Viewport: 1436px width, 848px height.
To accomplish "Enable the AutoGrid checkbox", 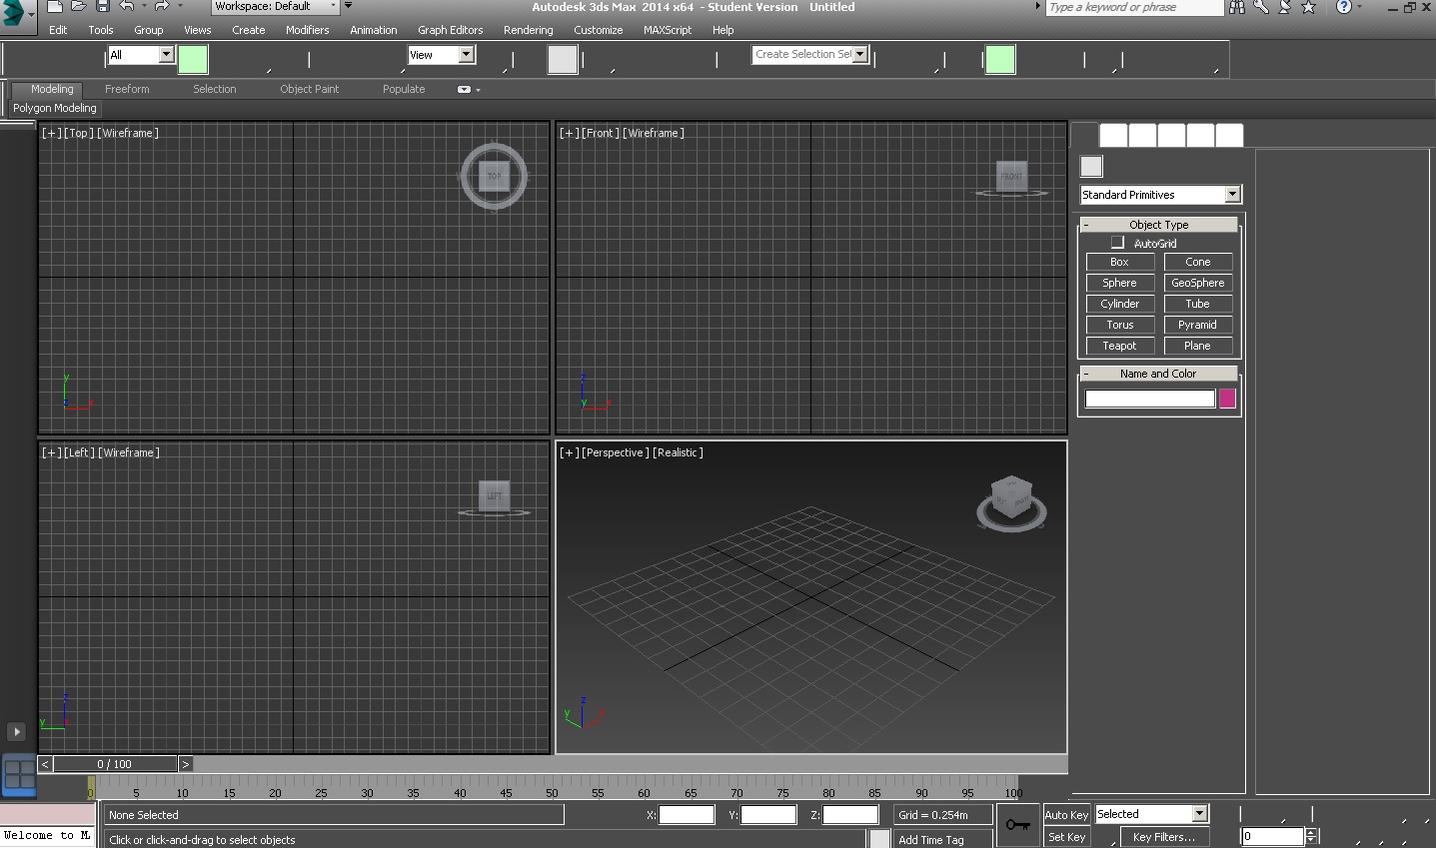I will (1118, 243).
